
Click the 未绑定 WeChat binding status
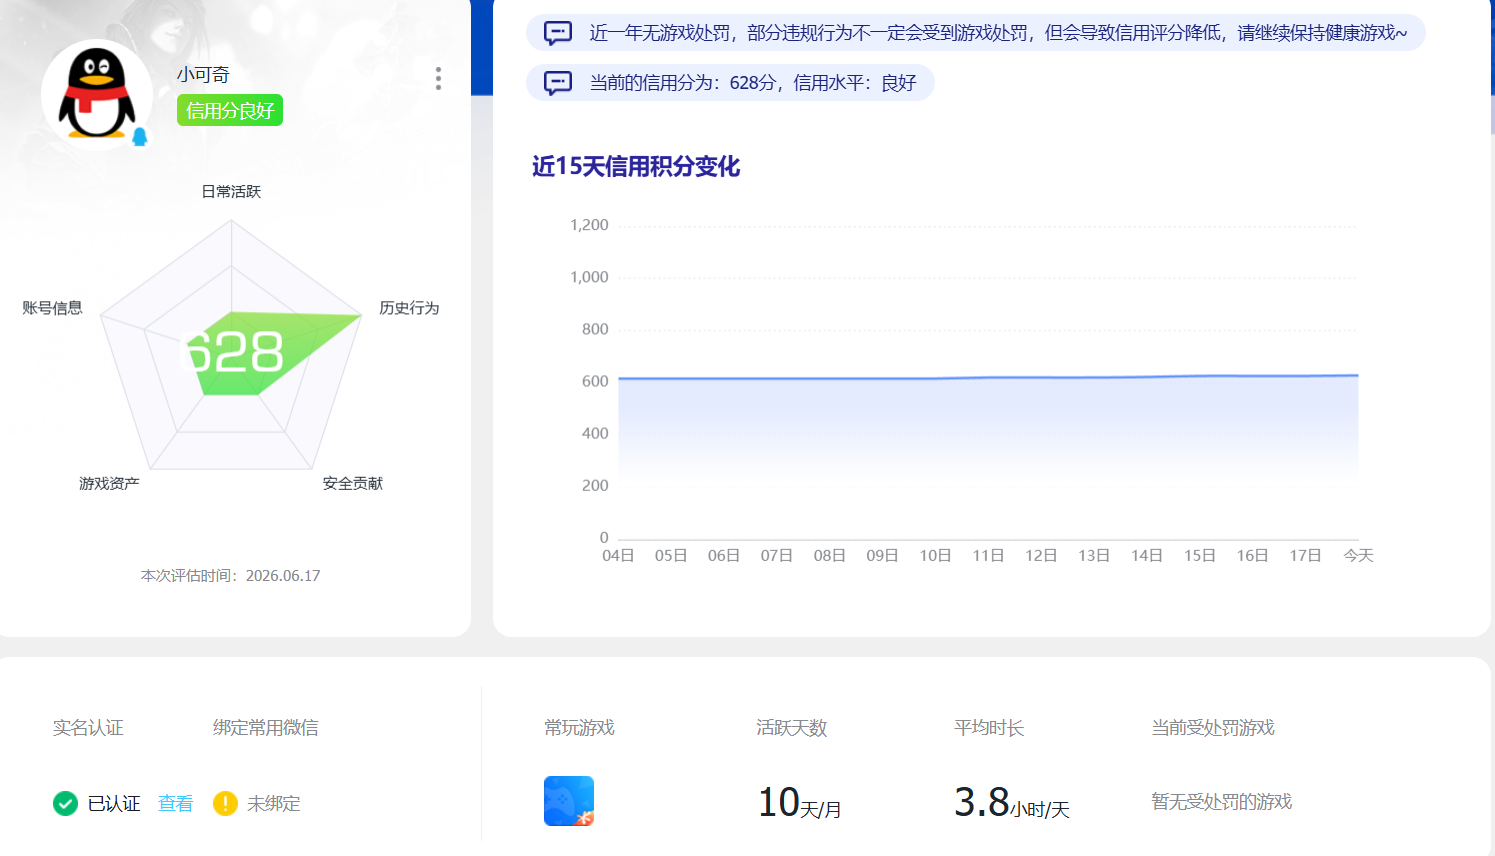click(x=274, y=803)
